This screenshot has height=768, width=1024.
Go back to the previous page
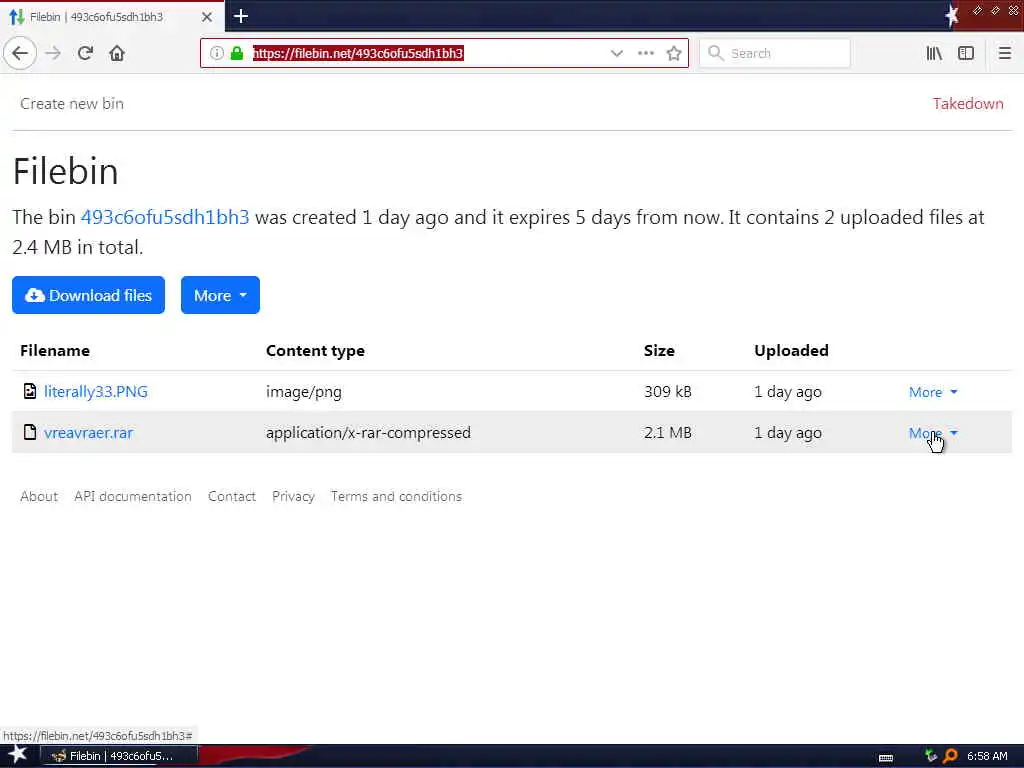20,53
